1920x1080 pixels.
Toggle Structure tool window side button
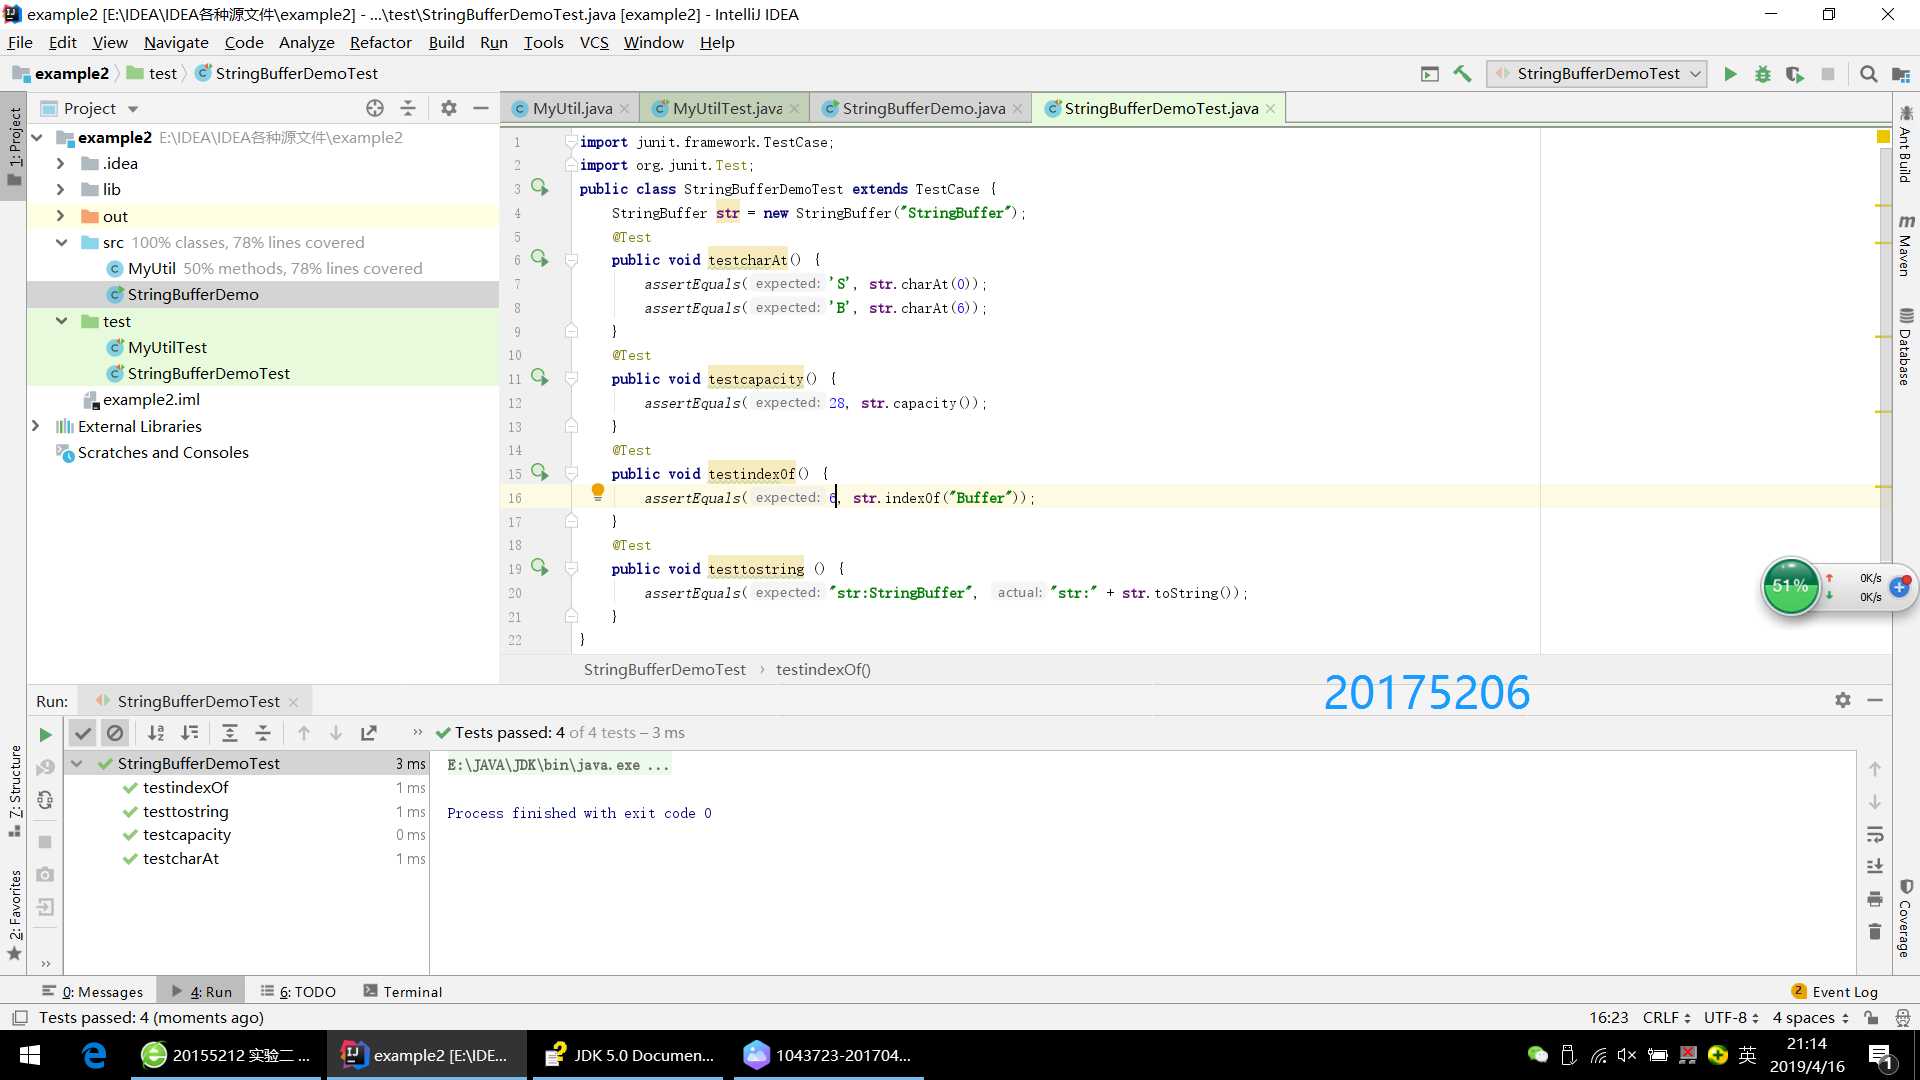click(14, 790)
